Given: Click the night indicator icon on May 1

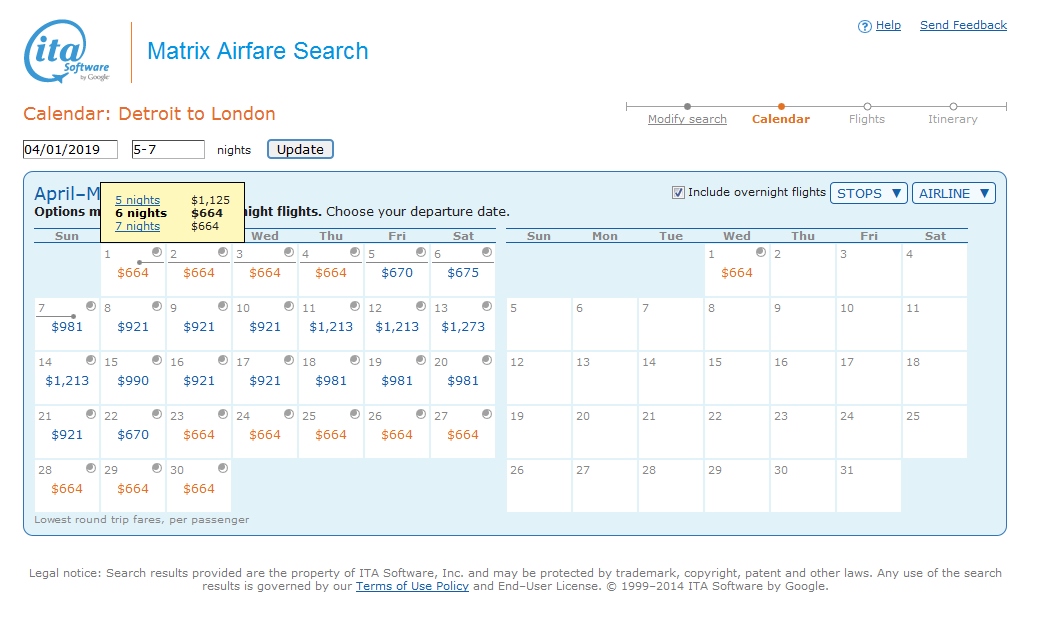Looking at the screenshot, I should pos(761,252).
